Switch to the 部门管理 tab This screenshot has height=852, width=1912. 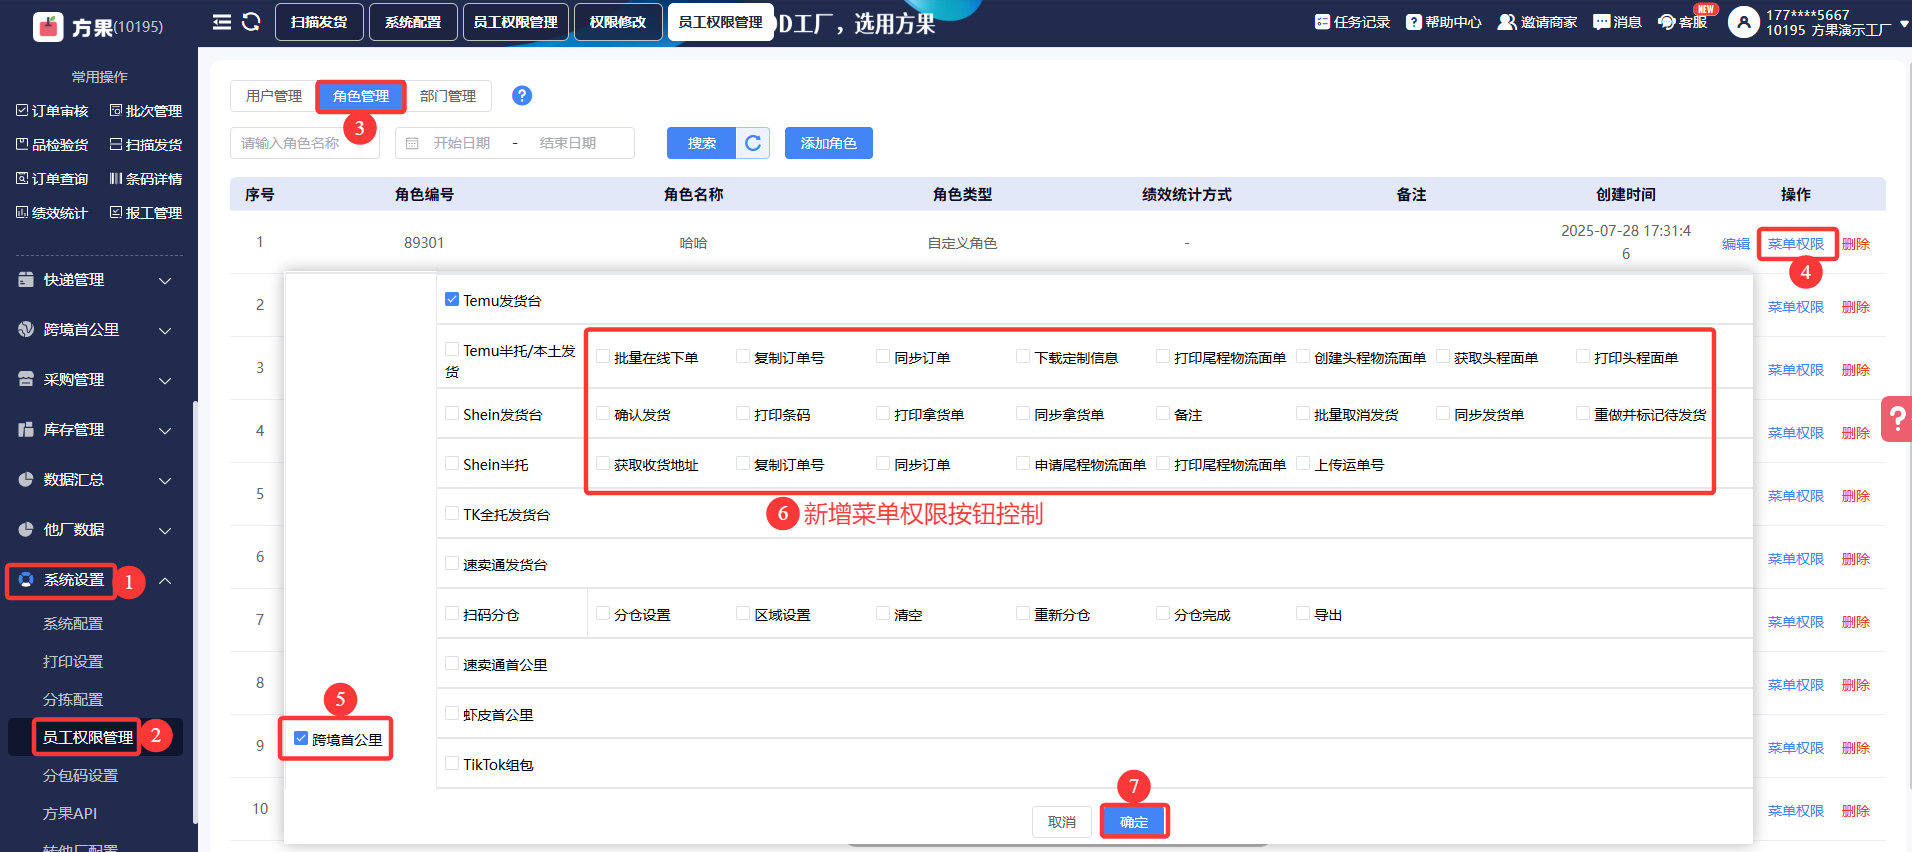click(448, 96)
